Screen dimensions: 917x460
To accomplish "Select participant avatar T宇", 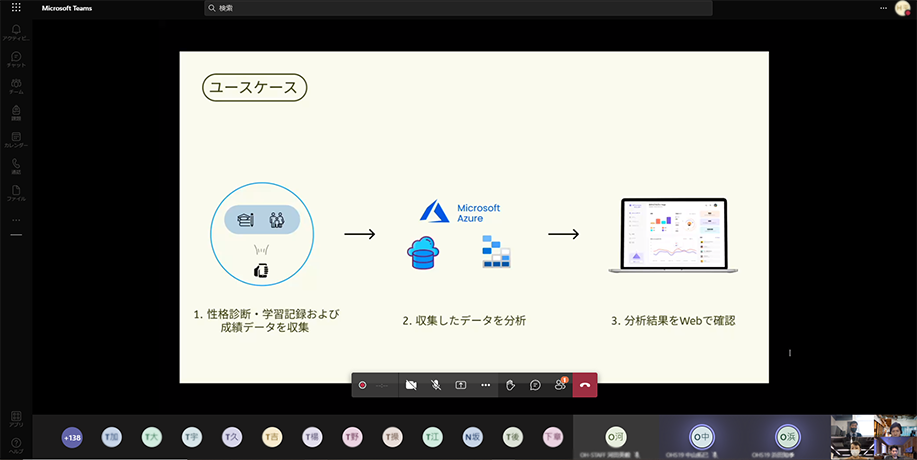I will [192, 437].
